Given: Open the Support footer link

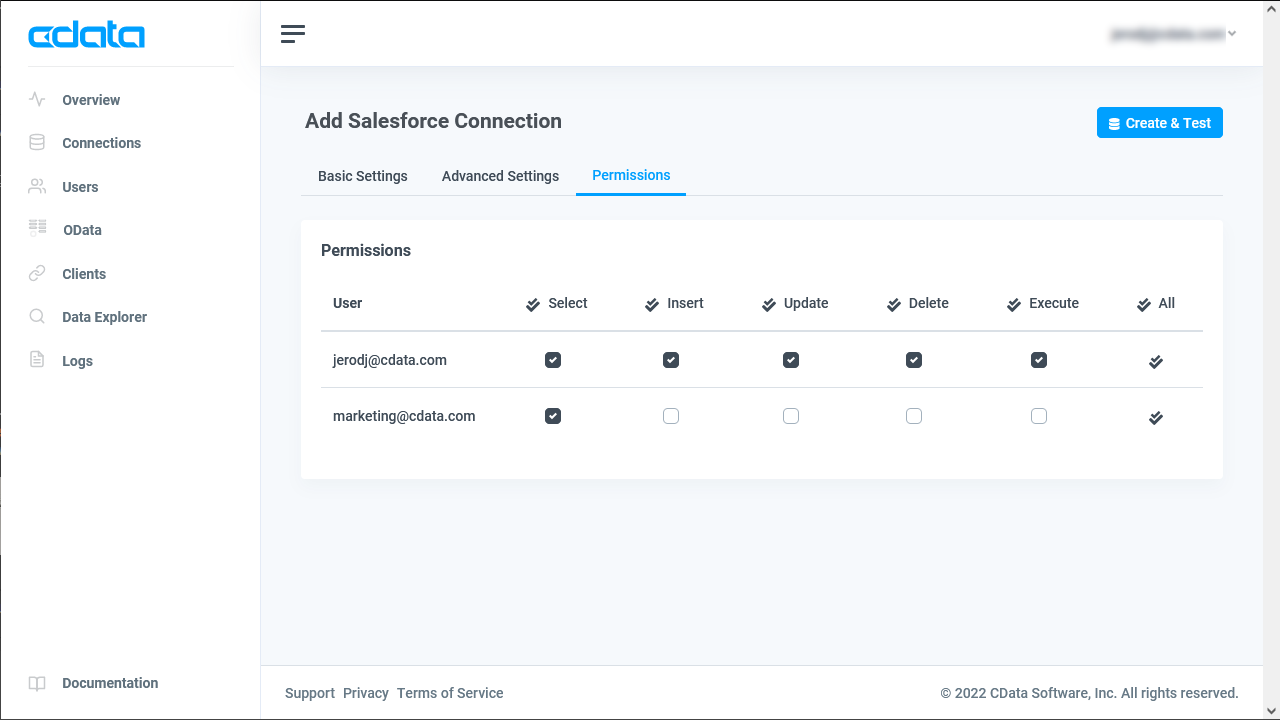Looking at the screenshot, I should (x=310, y=693).
